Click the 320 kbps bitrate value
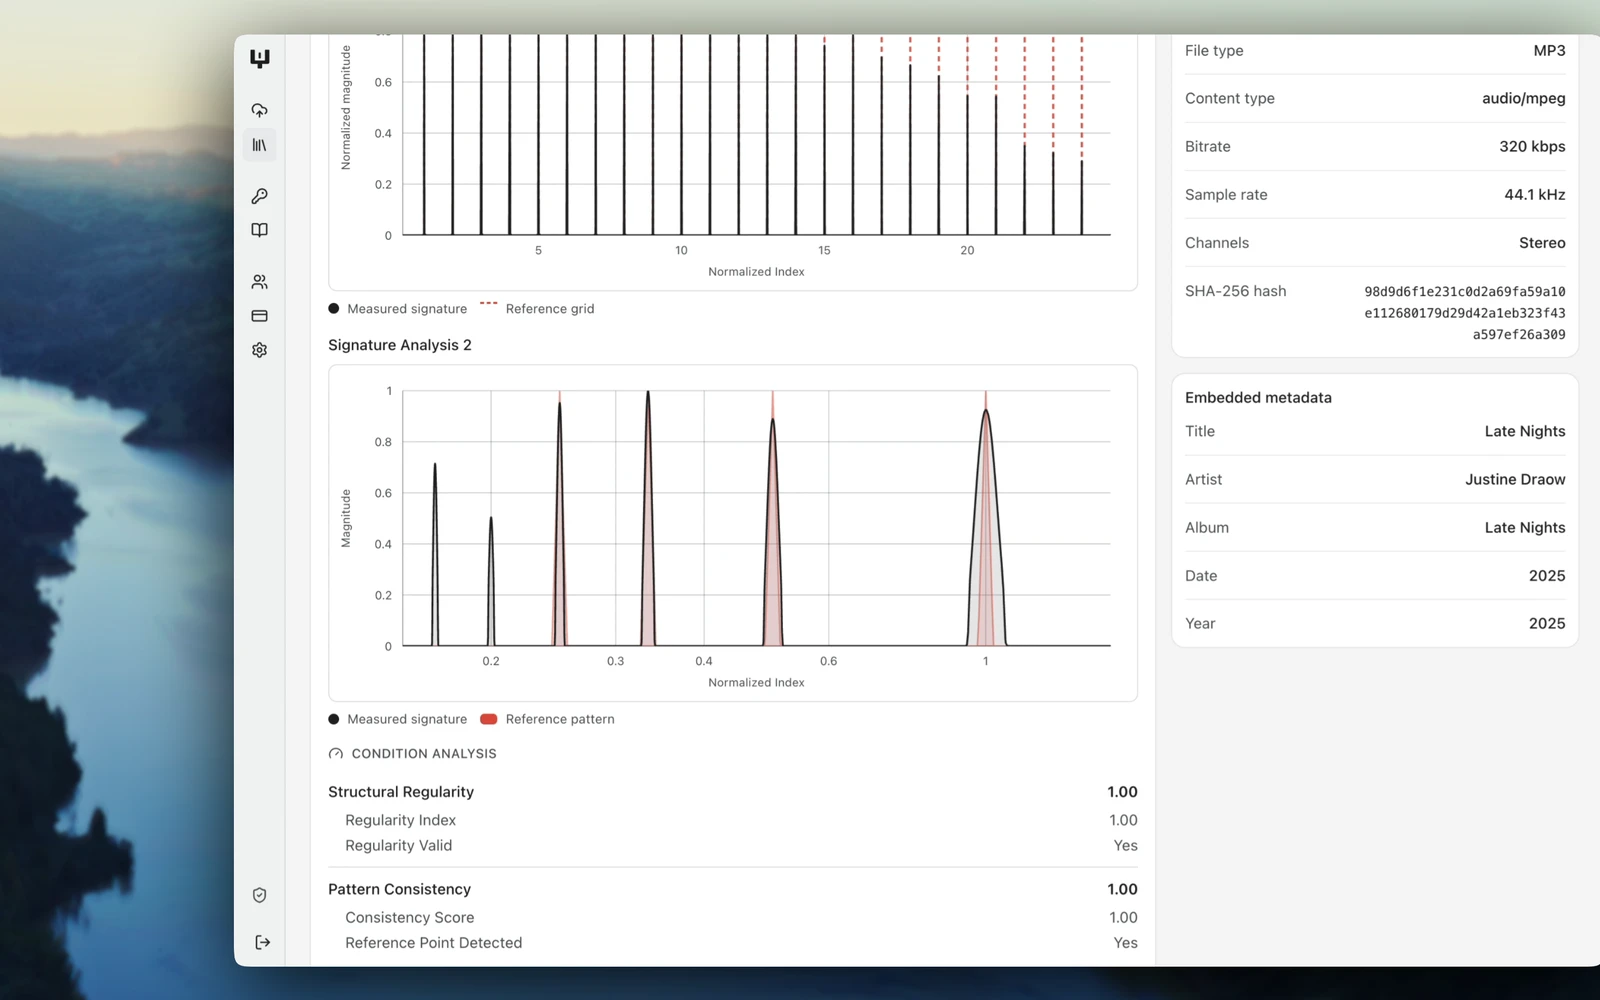The height and width of the screenshot is (1000, 1600). (x=1532, y=146)
